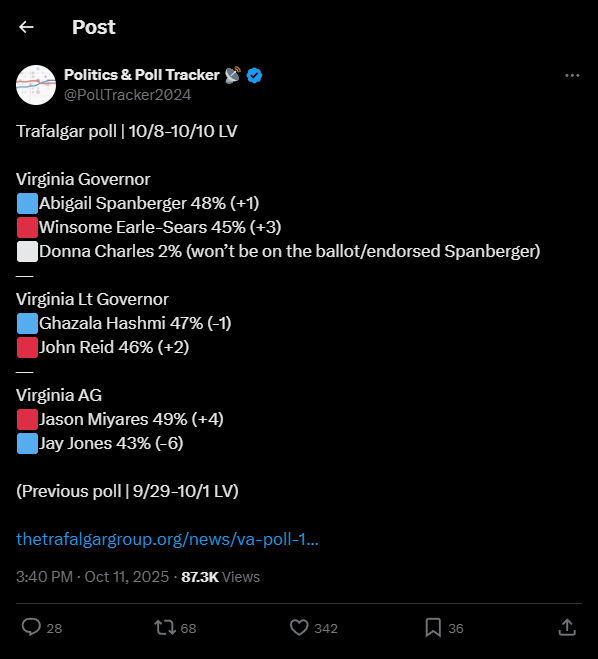This screenshot has width=598, height=659.
Task: Click the satellite dish emoji beside name
Action: (x=233, y=75)
